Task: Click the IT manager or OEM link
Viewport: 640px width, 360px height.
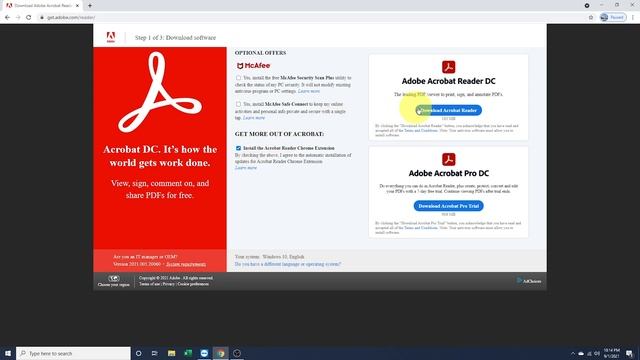Action: pos(145,257)
